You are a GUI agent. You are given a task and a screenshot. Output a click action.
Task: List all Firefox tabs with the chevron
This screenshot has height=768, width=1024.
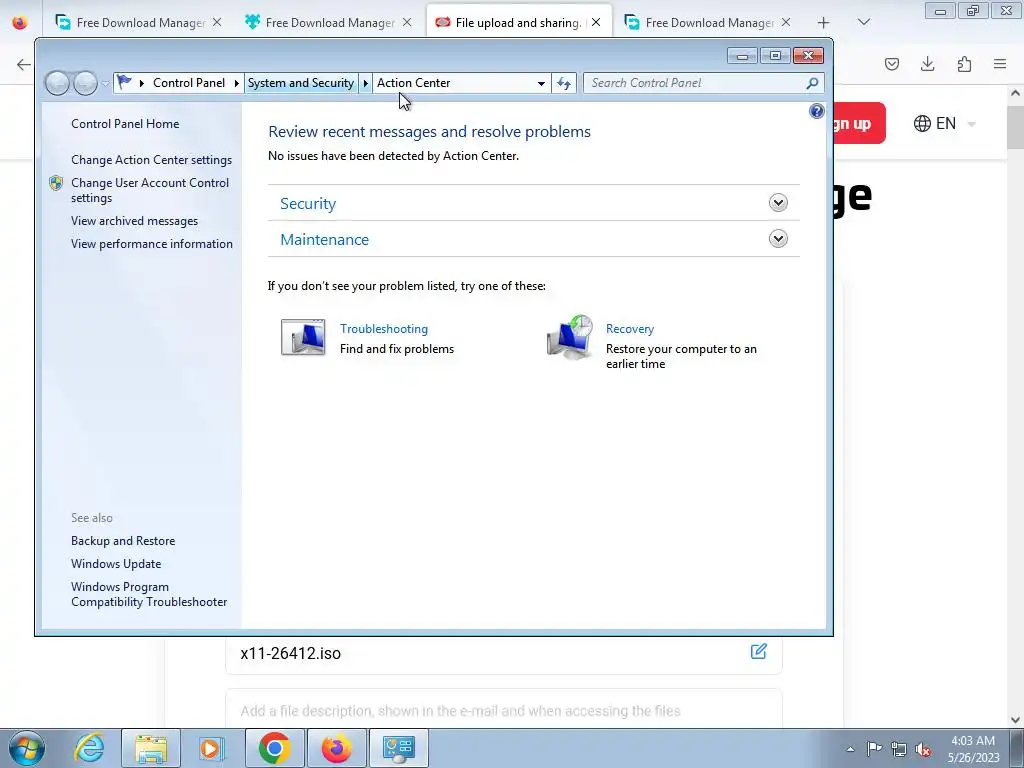tap(863, 22)
